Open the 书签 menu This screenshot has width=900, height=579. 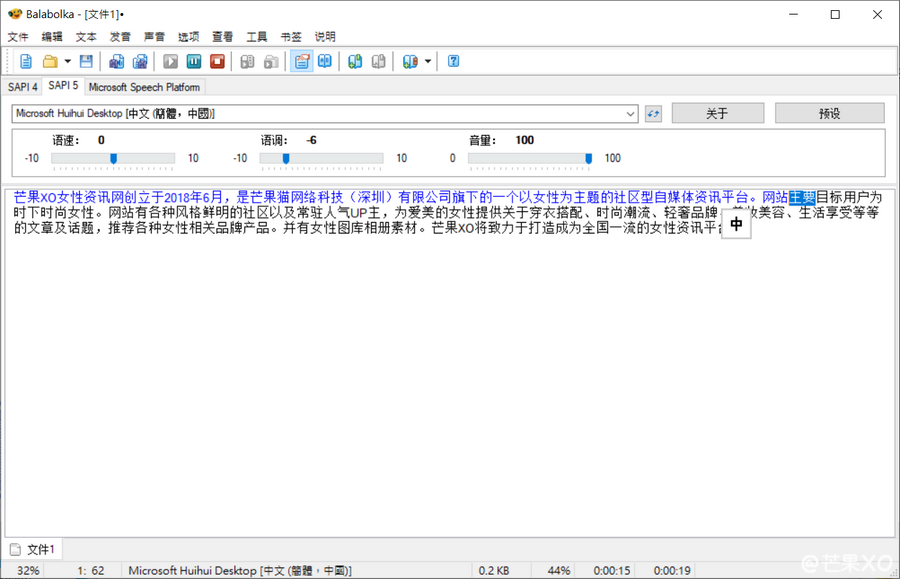pos(291,37)
